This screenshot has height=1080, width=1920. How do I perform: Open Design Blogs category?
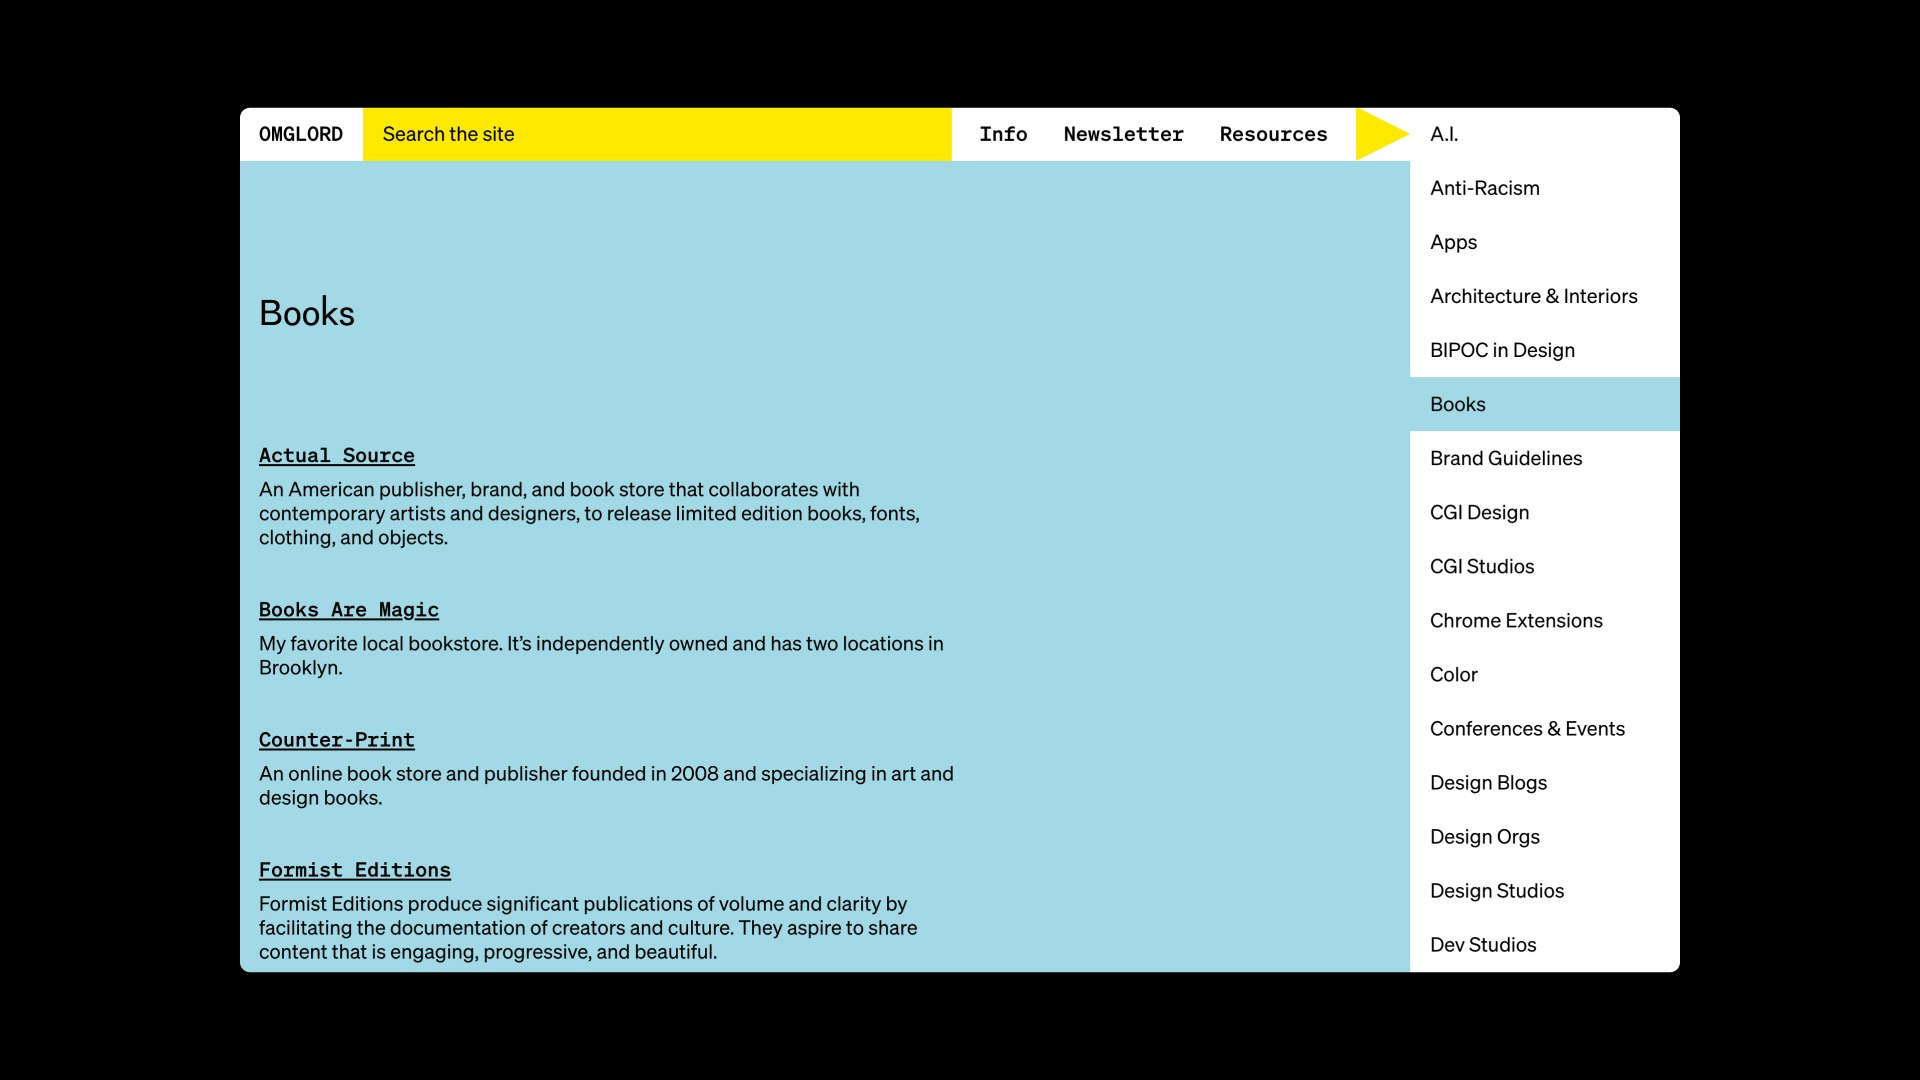(x=1545, y=782)
